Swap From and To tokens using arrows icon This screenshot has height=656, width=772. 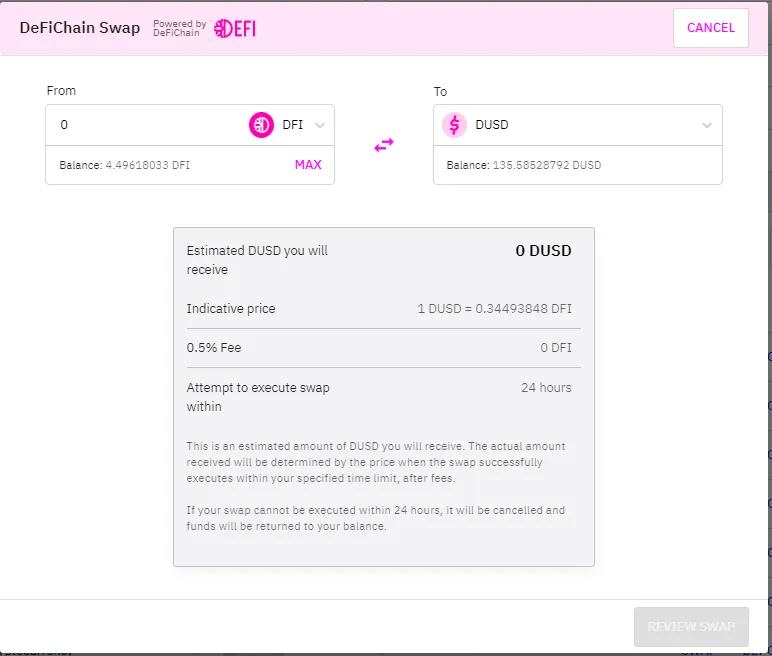[x=384, y=145]
